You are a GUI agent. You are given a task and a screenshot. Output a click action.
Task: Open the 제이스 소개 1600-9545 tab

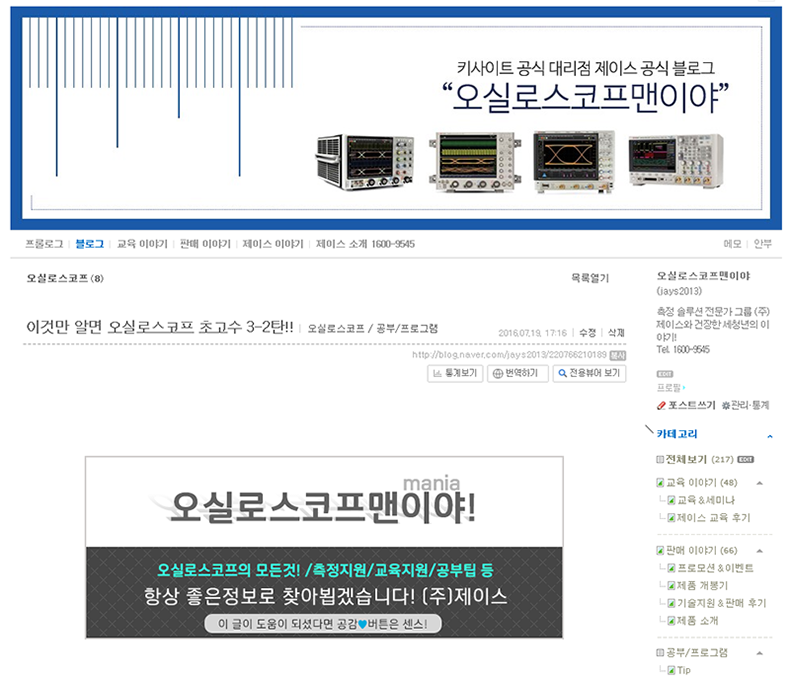(x=365, y=244)
